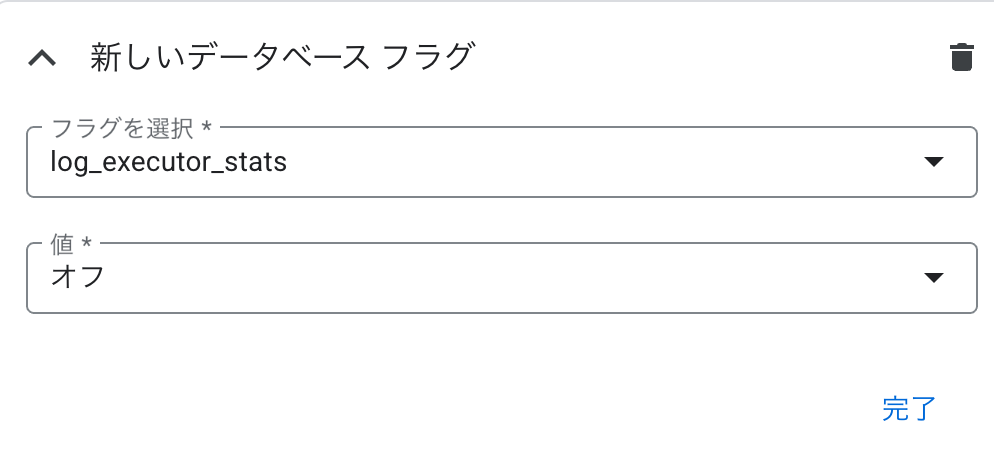Open the 値 combo box
The height and width of the screenshot is (456, 994).
(x=501, y=278)
